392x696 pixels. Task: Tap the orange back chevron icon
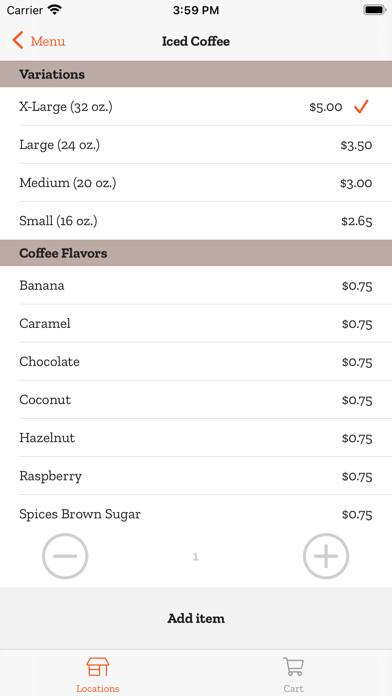[x=18, y=41]
